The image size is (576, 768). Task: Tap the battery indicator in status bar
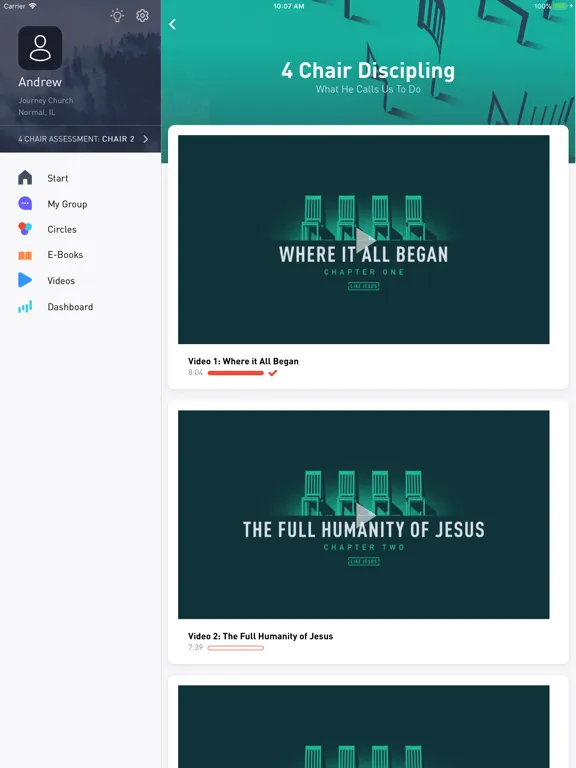tap(559, 6)
